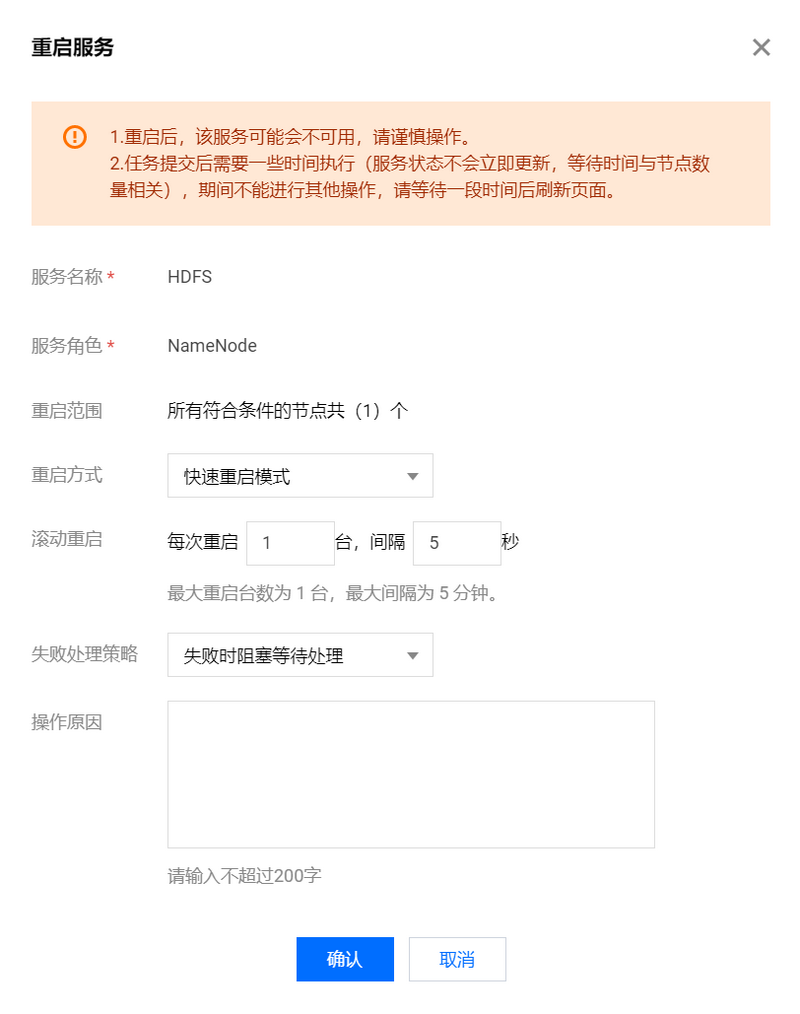Focus the 间隔 seconds input field
The height and width of the screenshot is (1014, 800).
[457, 543]
